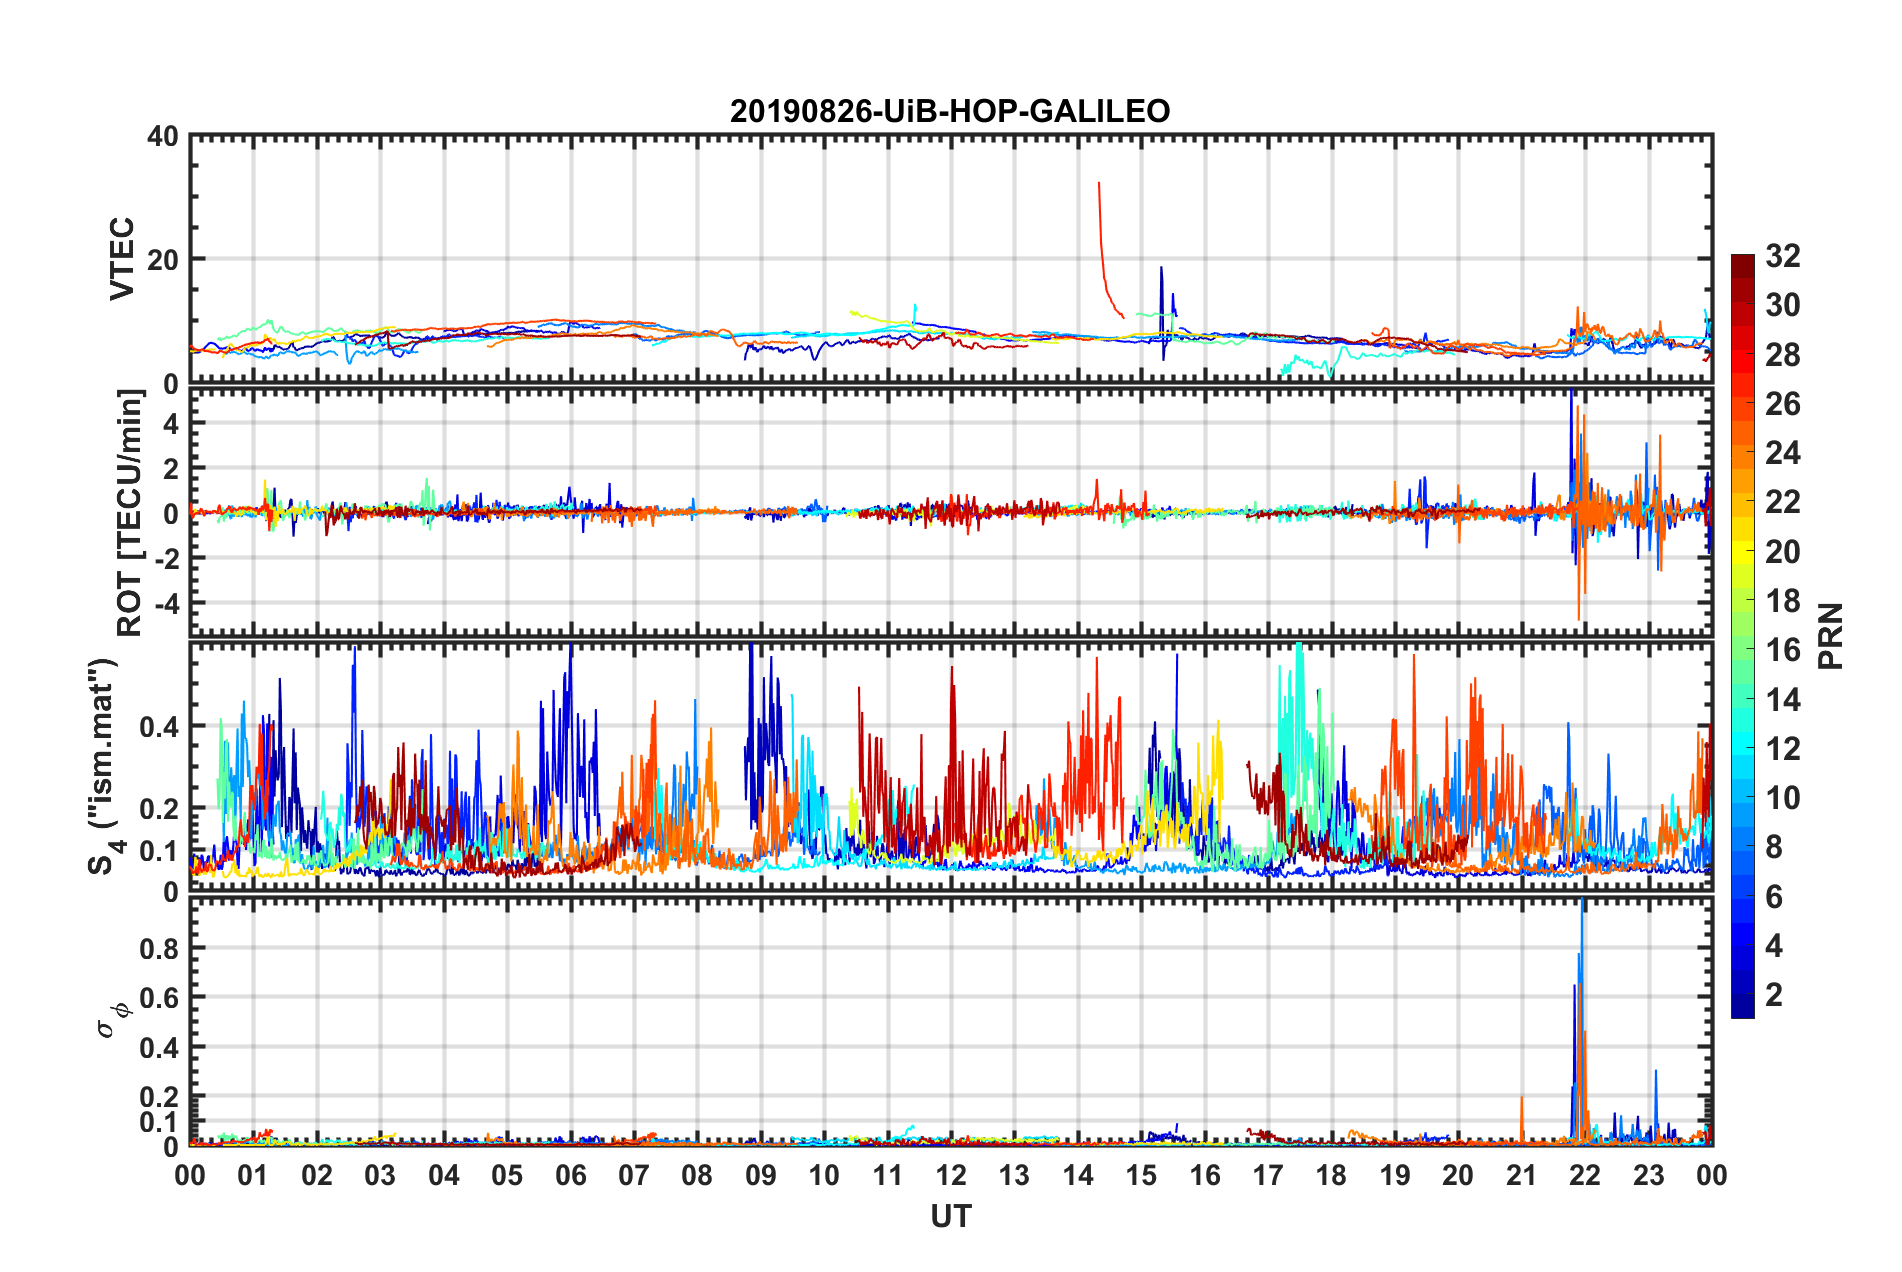Select colorbar tick label "6"
The image size is (1902, 1272).
pos(1774,896)
